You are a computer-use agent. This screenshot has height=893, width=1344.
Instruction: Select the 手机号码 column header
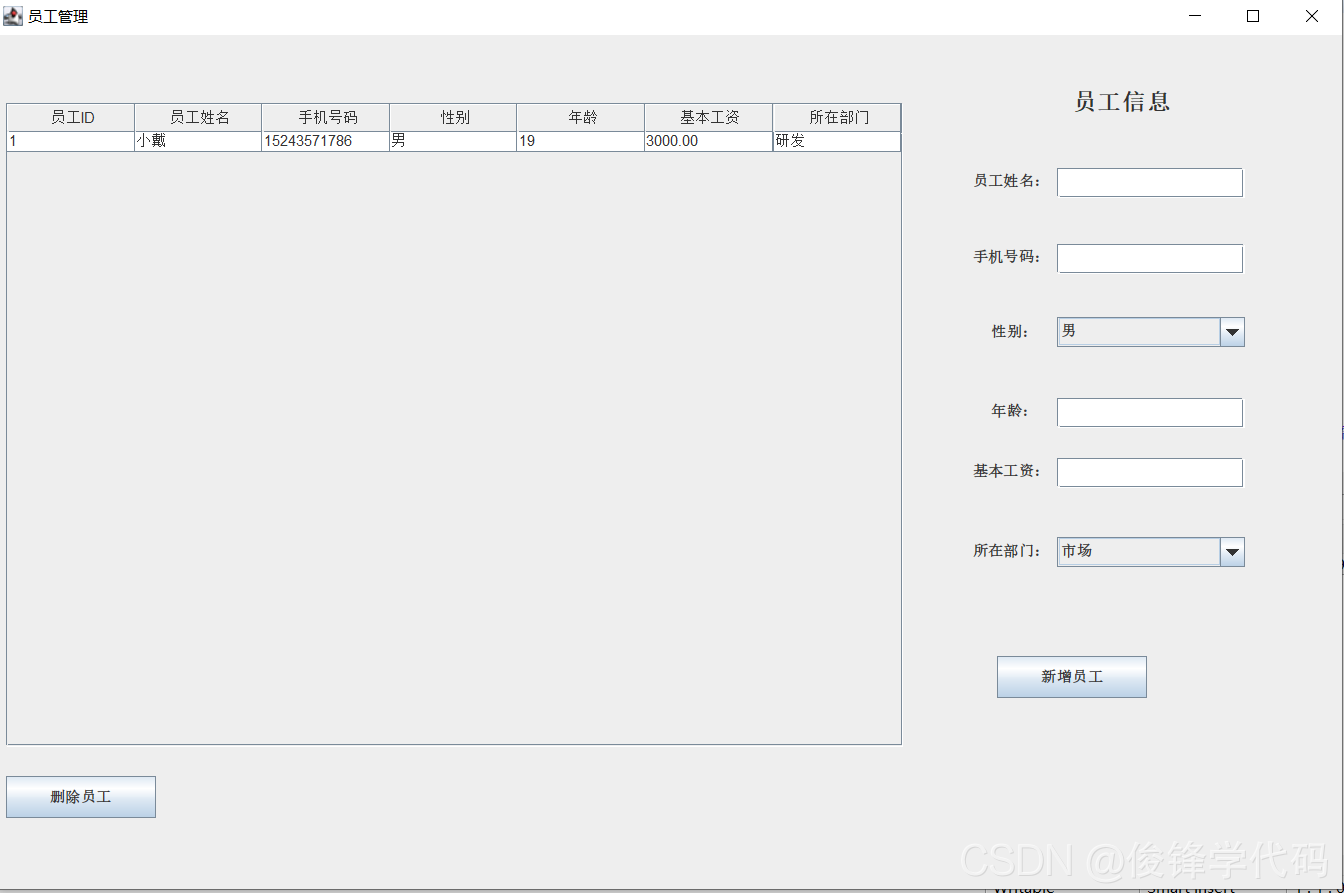point(326,117)
